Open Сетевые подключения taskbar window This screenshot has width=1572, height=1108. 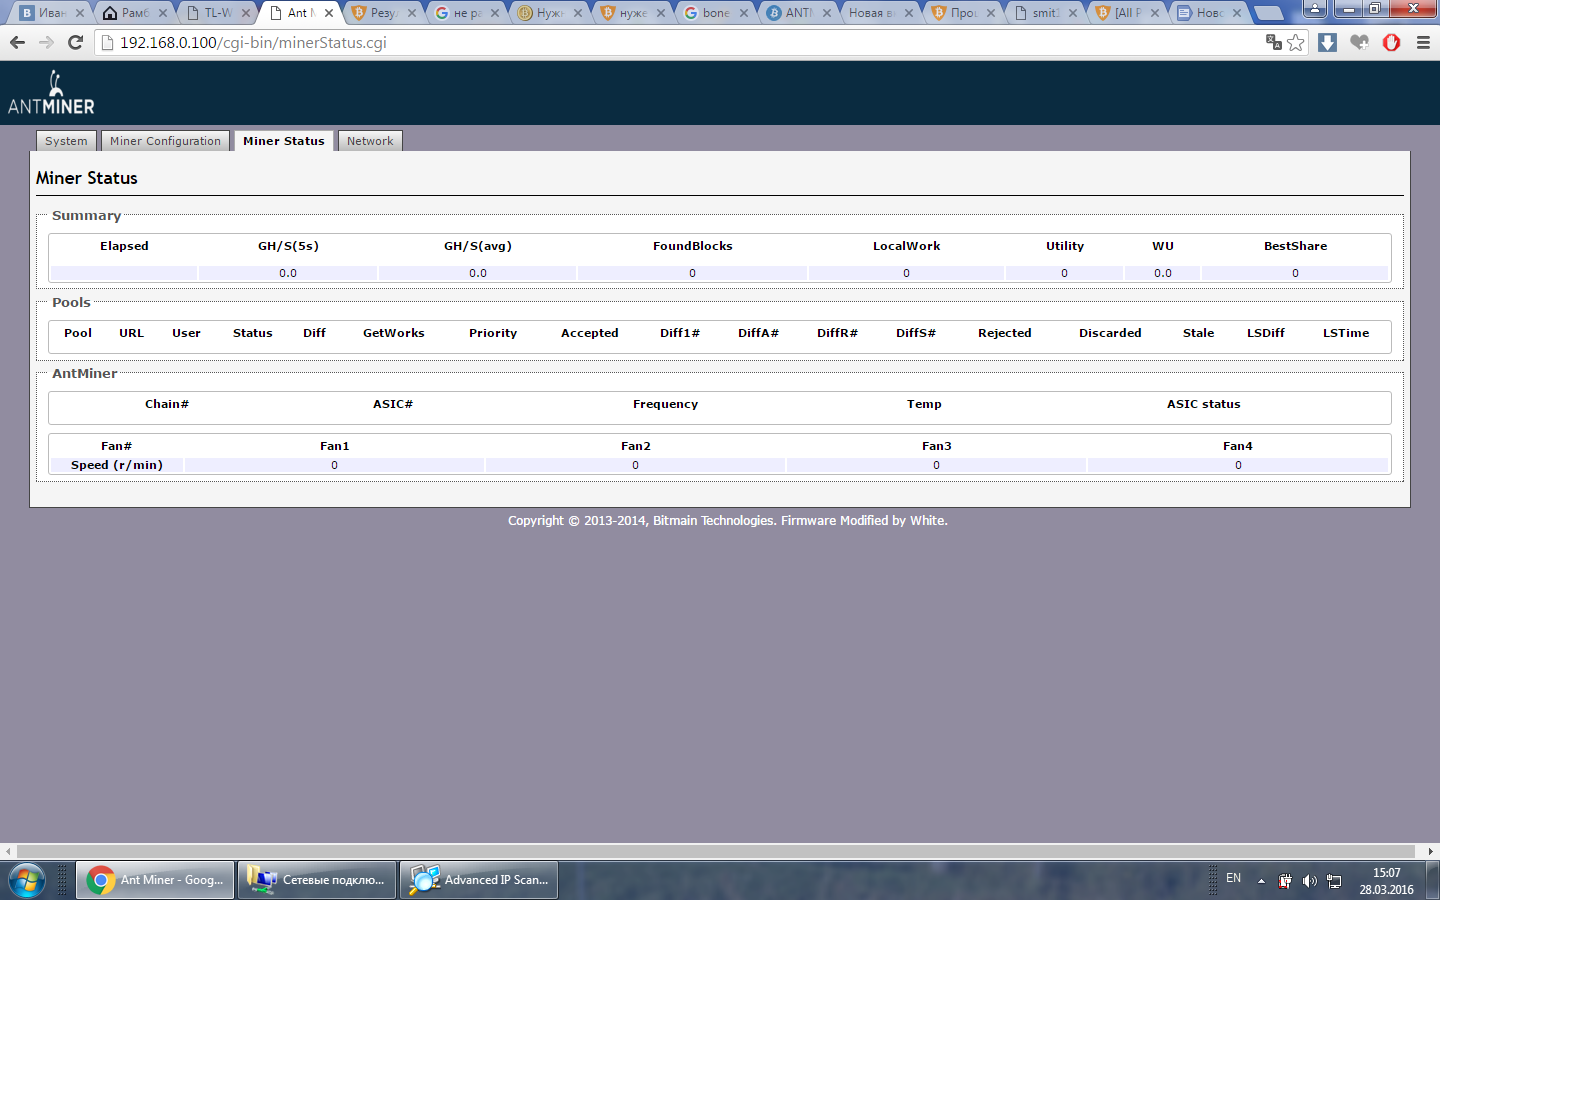(x=317, y=880)
